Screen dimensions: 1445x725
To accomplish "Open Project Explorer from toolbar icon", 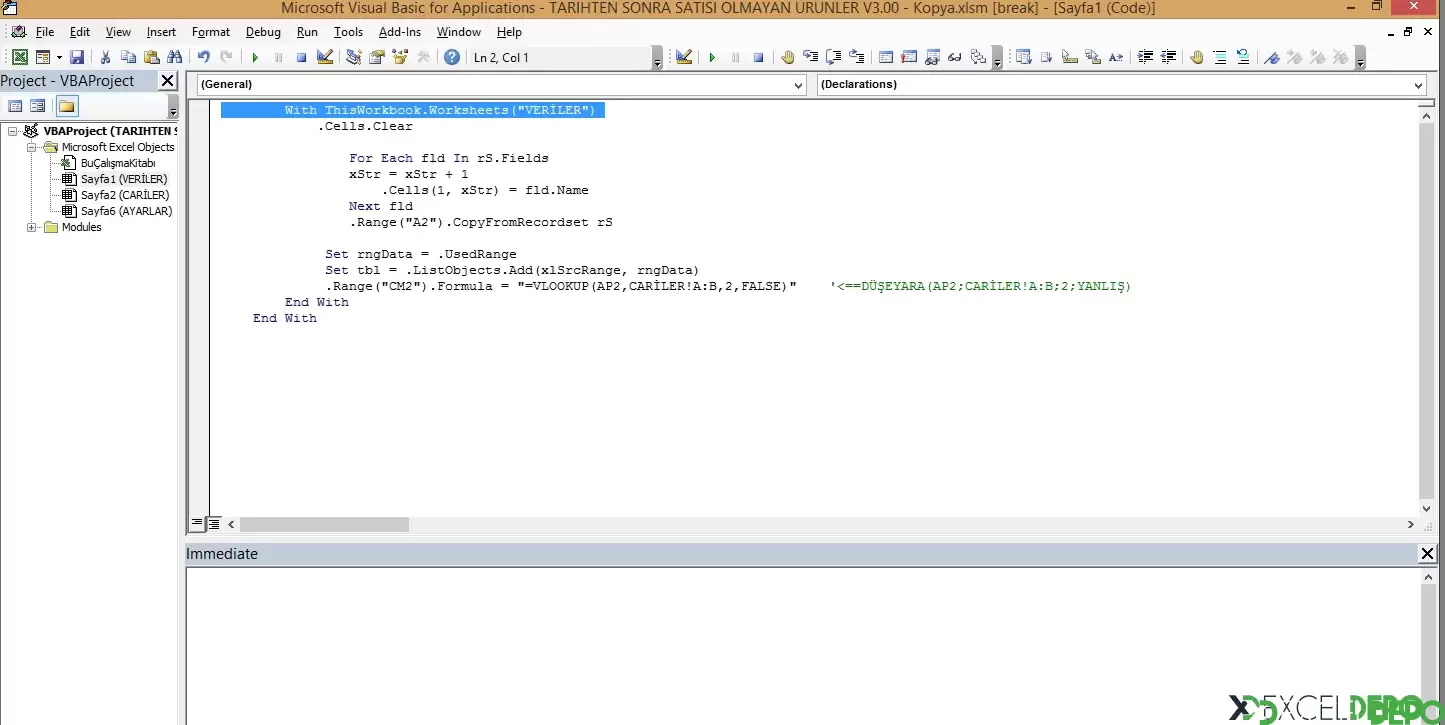I will pyautogui.click(x=354, y=58).
